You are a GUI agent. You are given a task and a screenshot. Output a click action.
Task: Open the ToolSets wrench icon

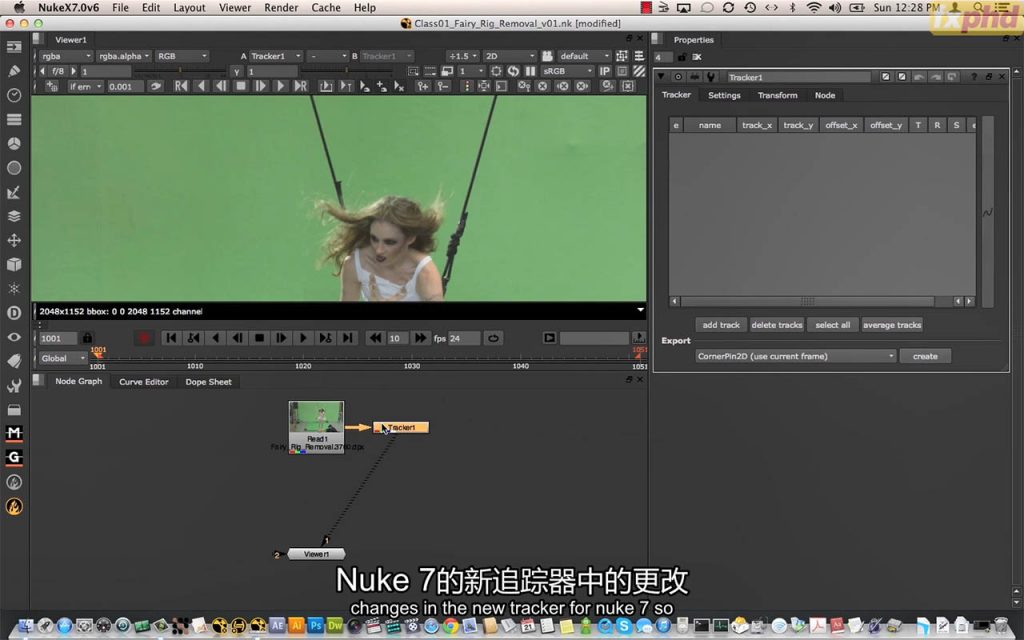(x=14, y=385)
